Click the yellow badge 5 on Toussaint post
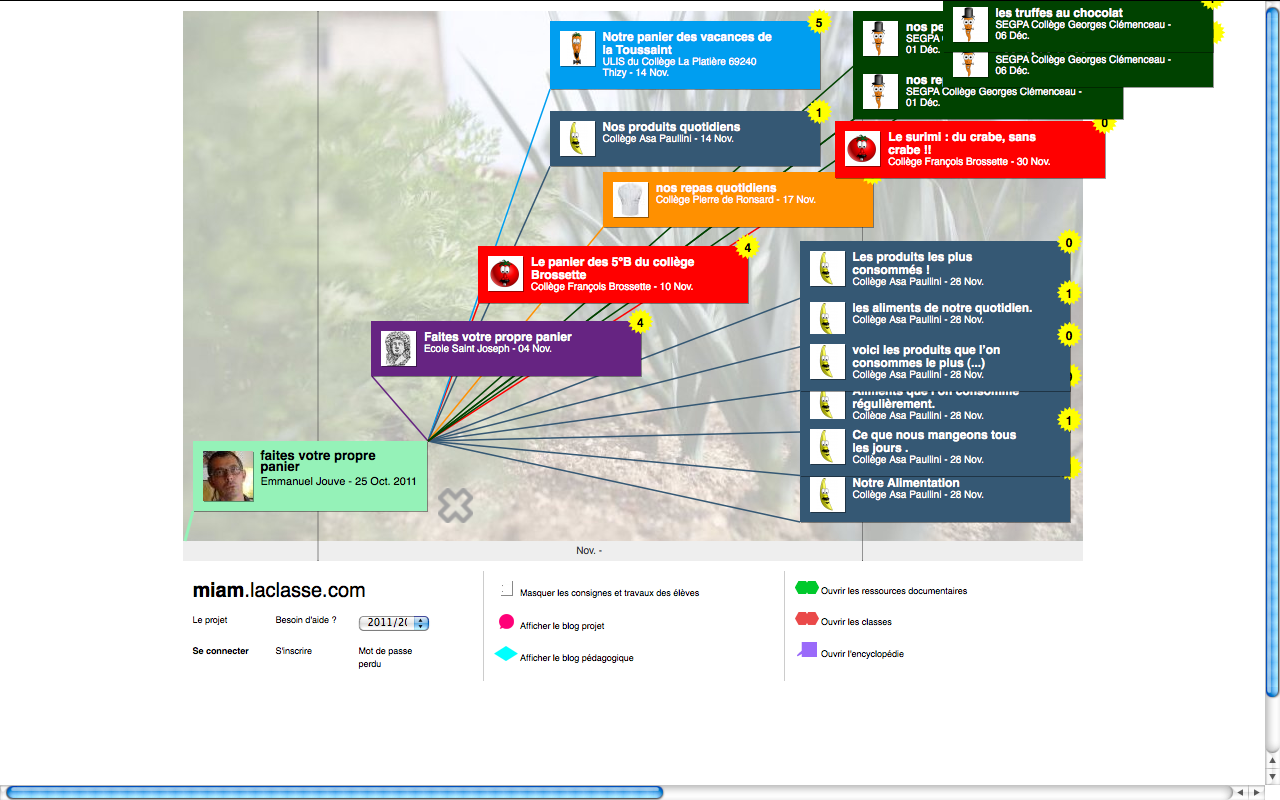 click(x=819, y=23)
